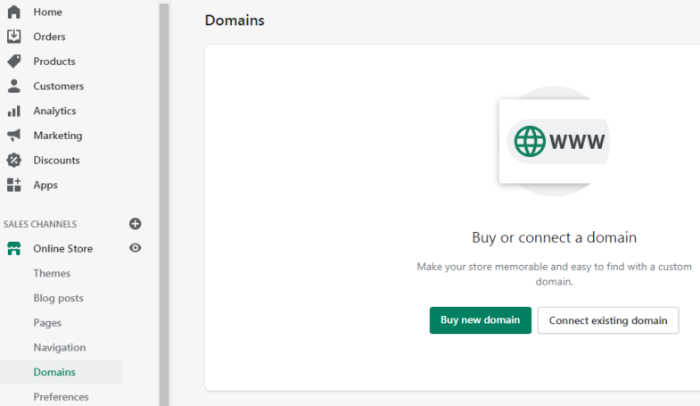Open Preferences submenu item
Image resolution: width=700 pixels, height=406 pixels.
coord(61,397)
